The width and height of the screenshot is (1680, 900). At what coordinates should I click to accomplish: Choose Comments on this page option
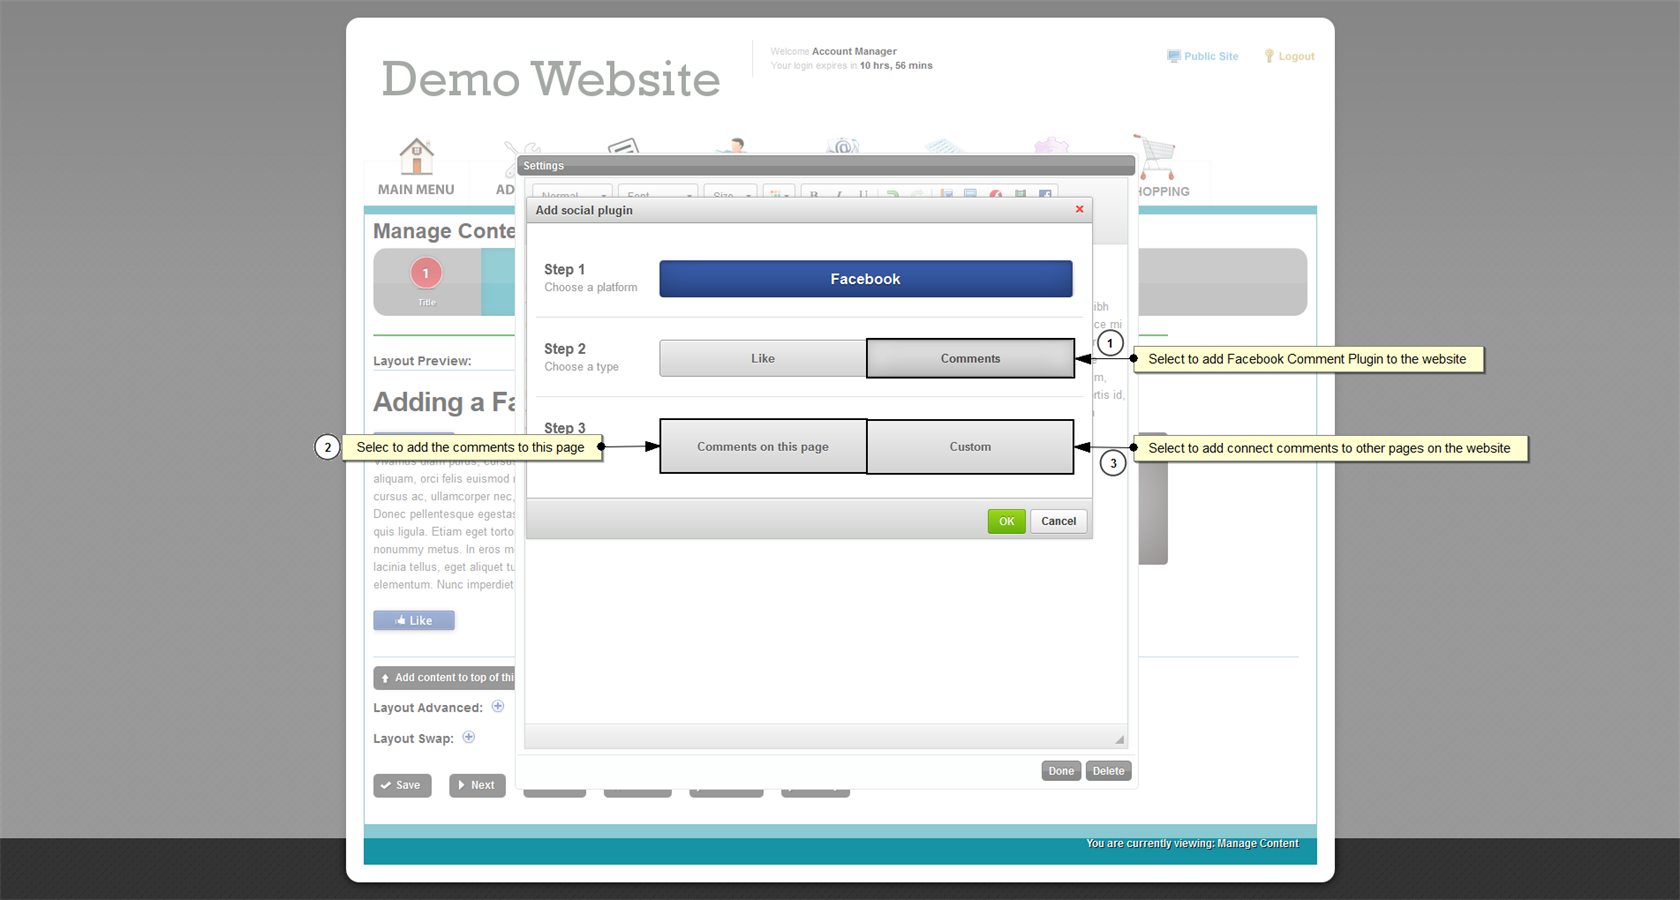[763, 446]
